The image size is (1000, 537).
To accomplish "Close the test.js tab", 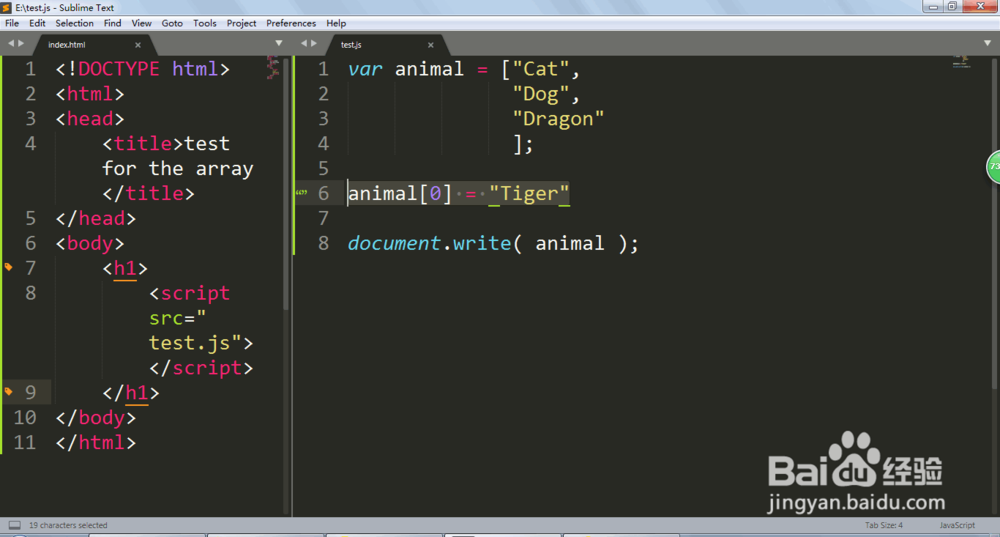I will pos(430,45).
